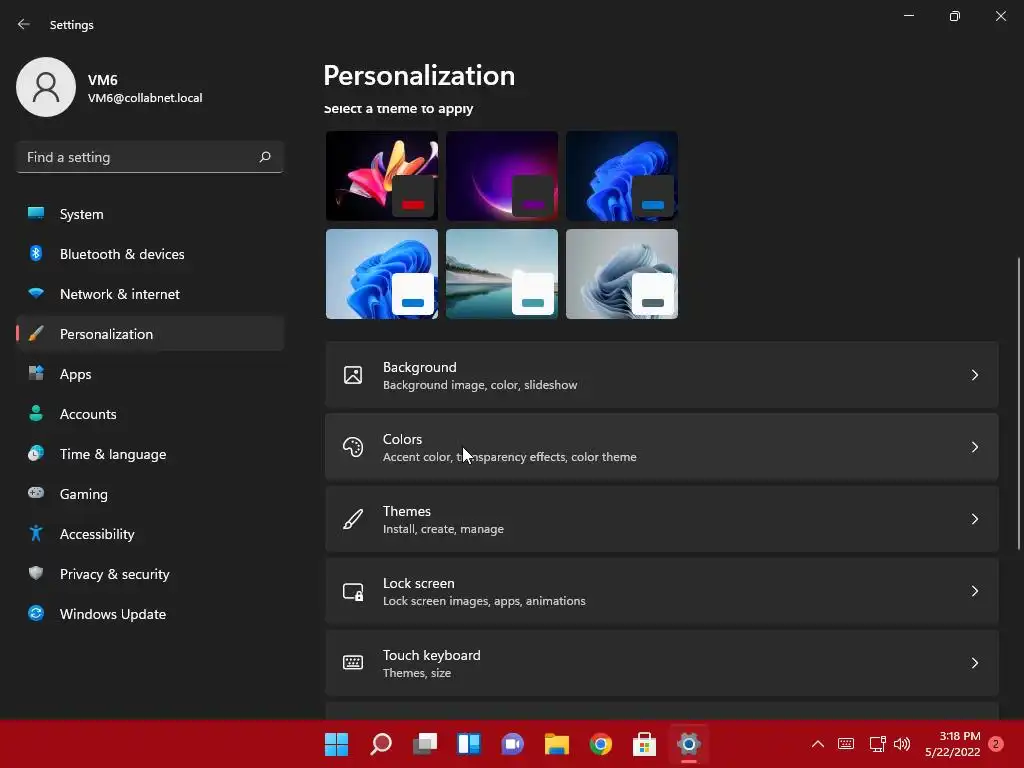Viewport: 1024px width, 768px height.
Task: Apply the purple glow dark theme
Action: [x=502, y=176]
